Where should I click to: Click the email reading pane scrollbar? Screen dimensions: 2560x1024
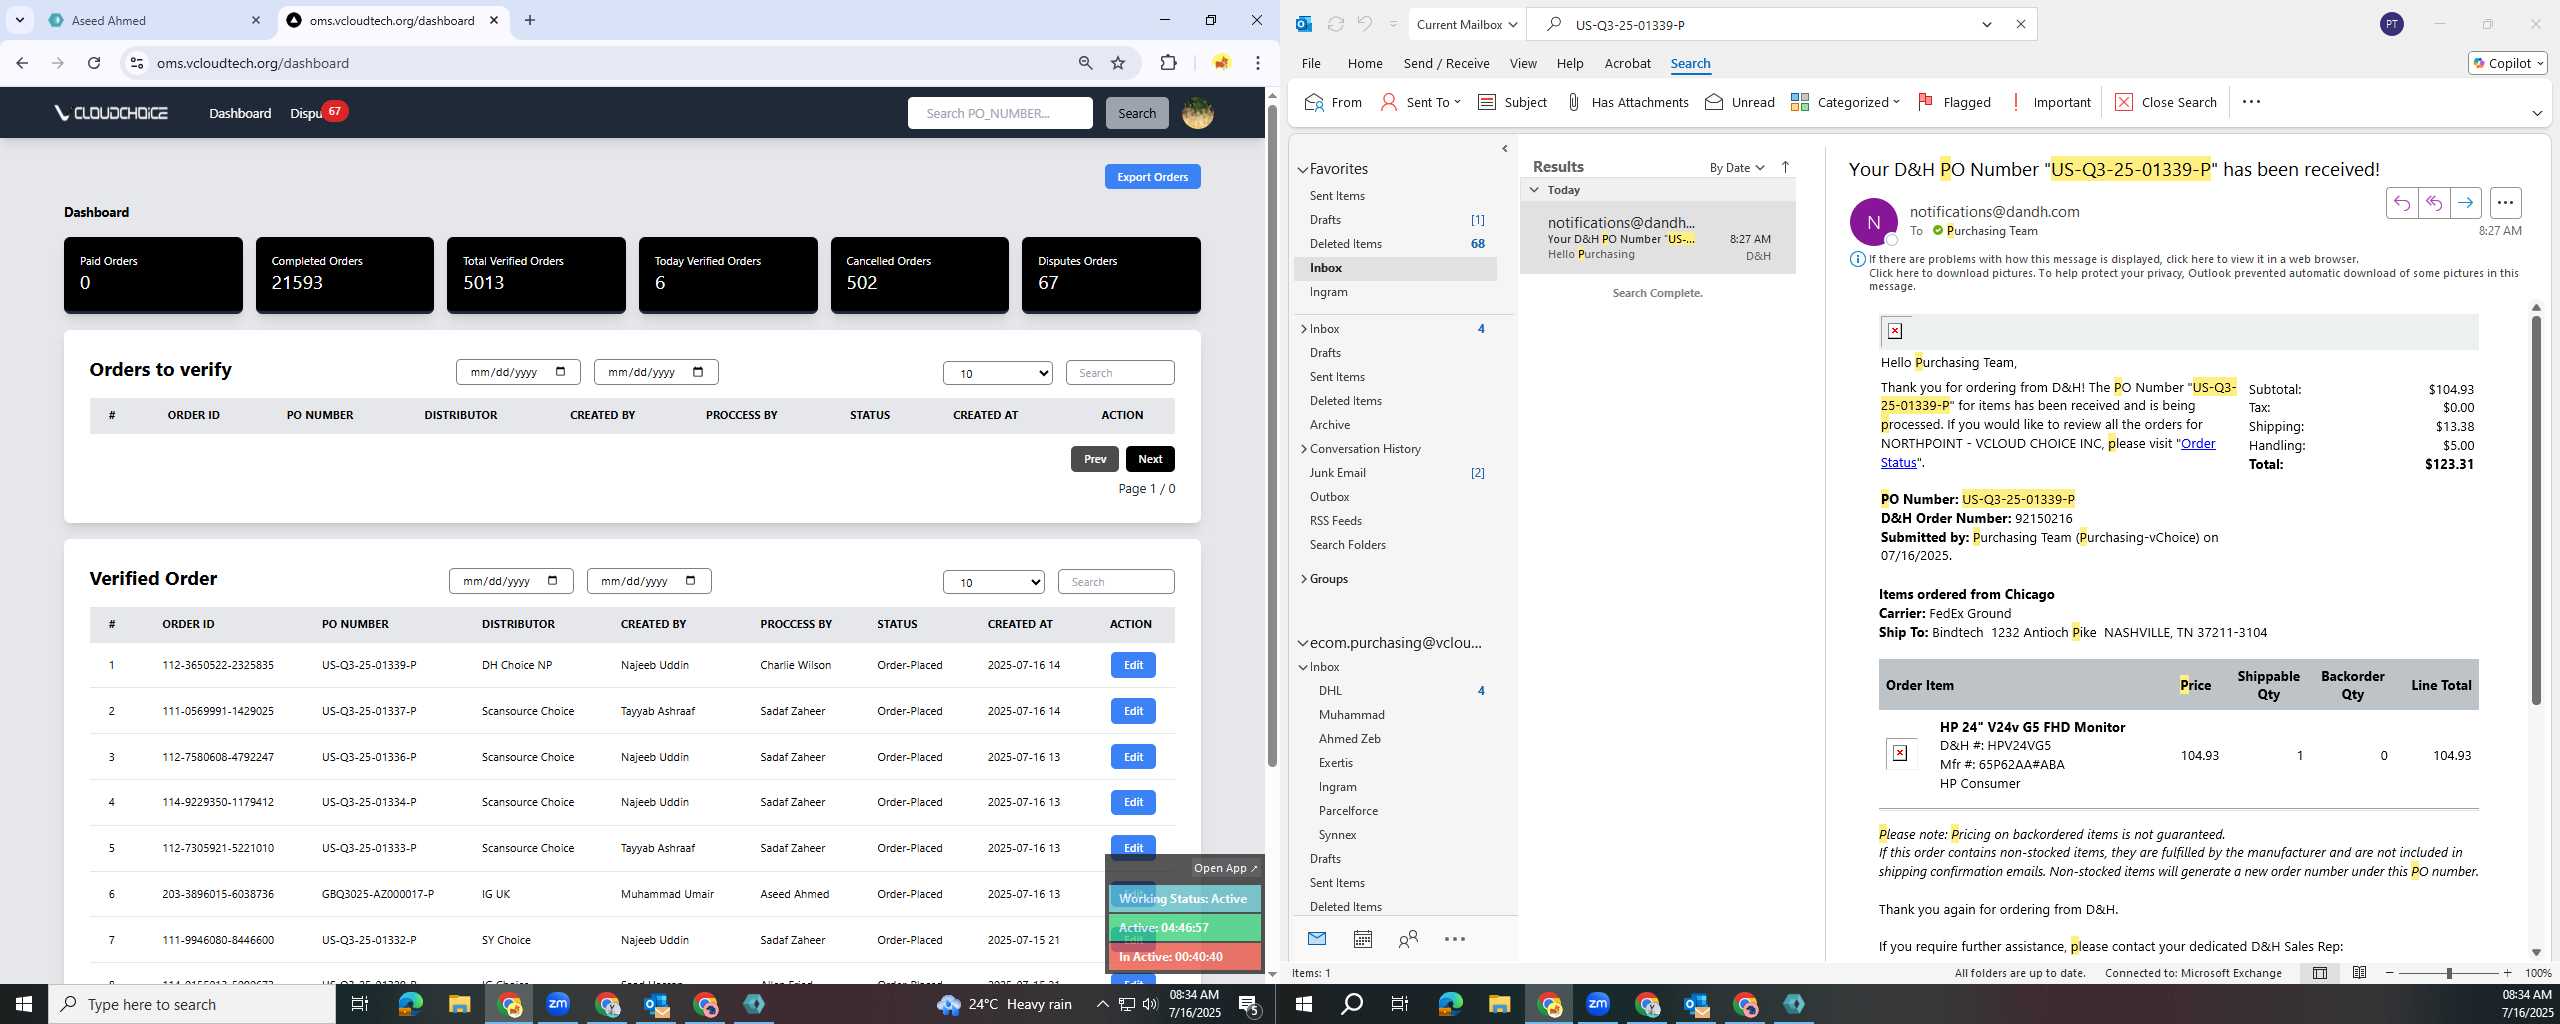click(x=2536, y=510)
